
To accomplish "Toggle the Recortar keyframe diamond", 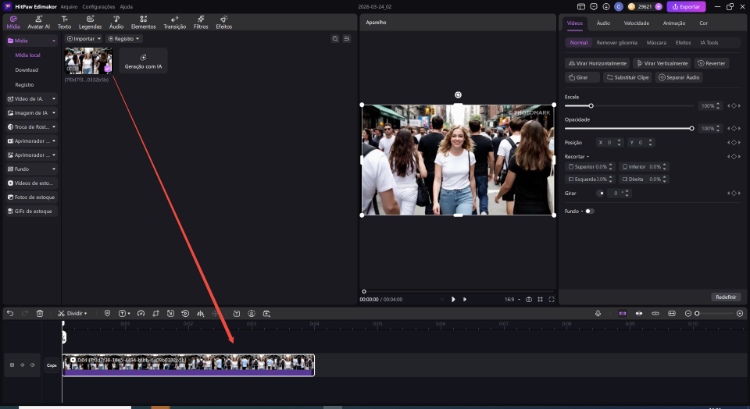I will [734, 156].
